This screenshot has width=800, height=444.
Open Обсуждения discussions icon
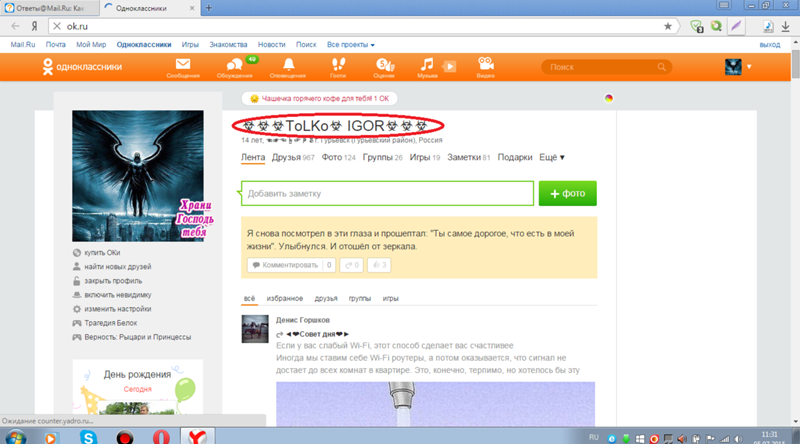(235, 67)
